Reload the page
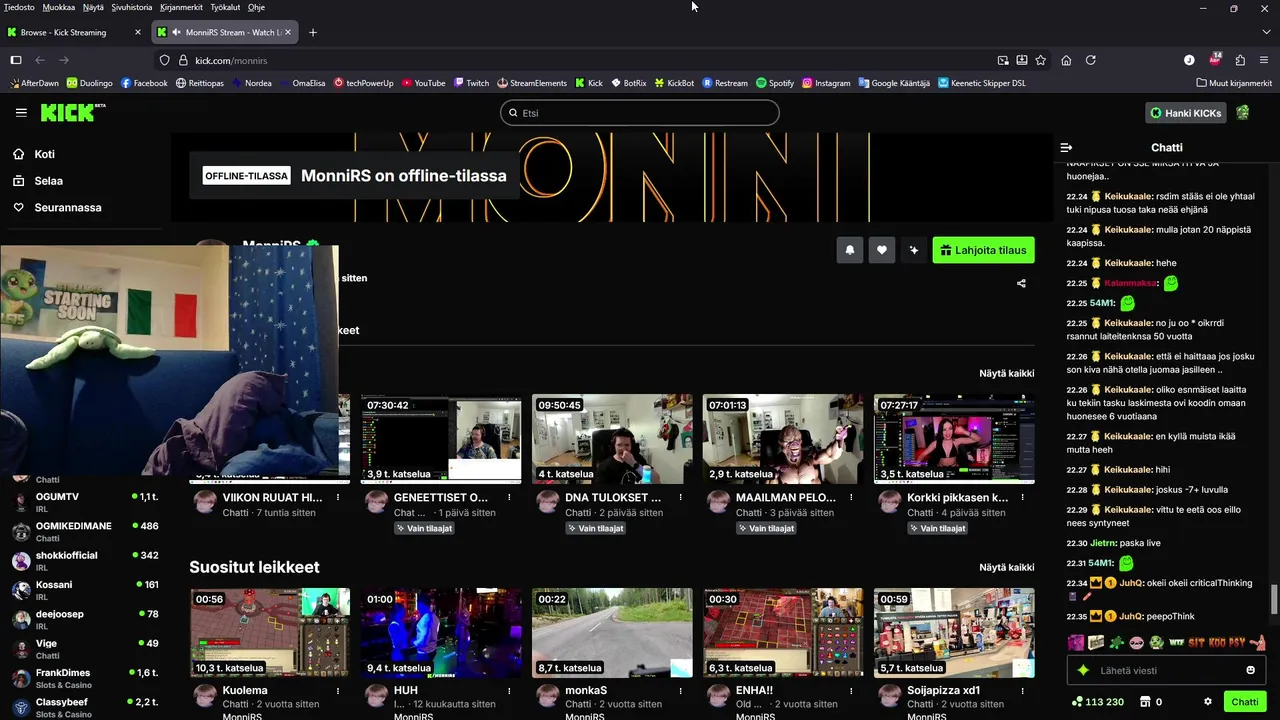The height and width of the screenshot is (720, 1280). click(x=1091, y=60)
